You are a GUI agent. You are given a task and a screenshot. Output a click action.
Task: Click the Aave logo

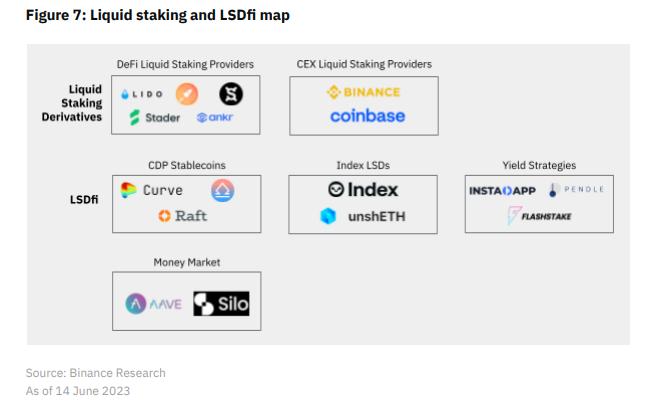(154, 304)
